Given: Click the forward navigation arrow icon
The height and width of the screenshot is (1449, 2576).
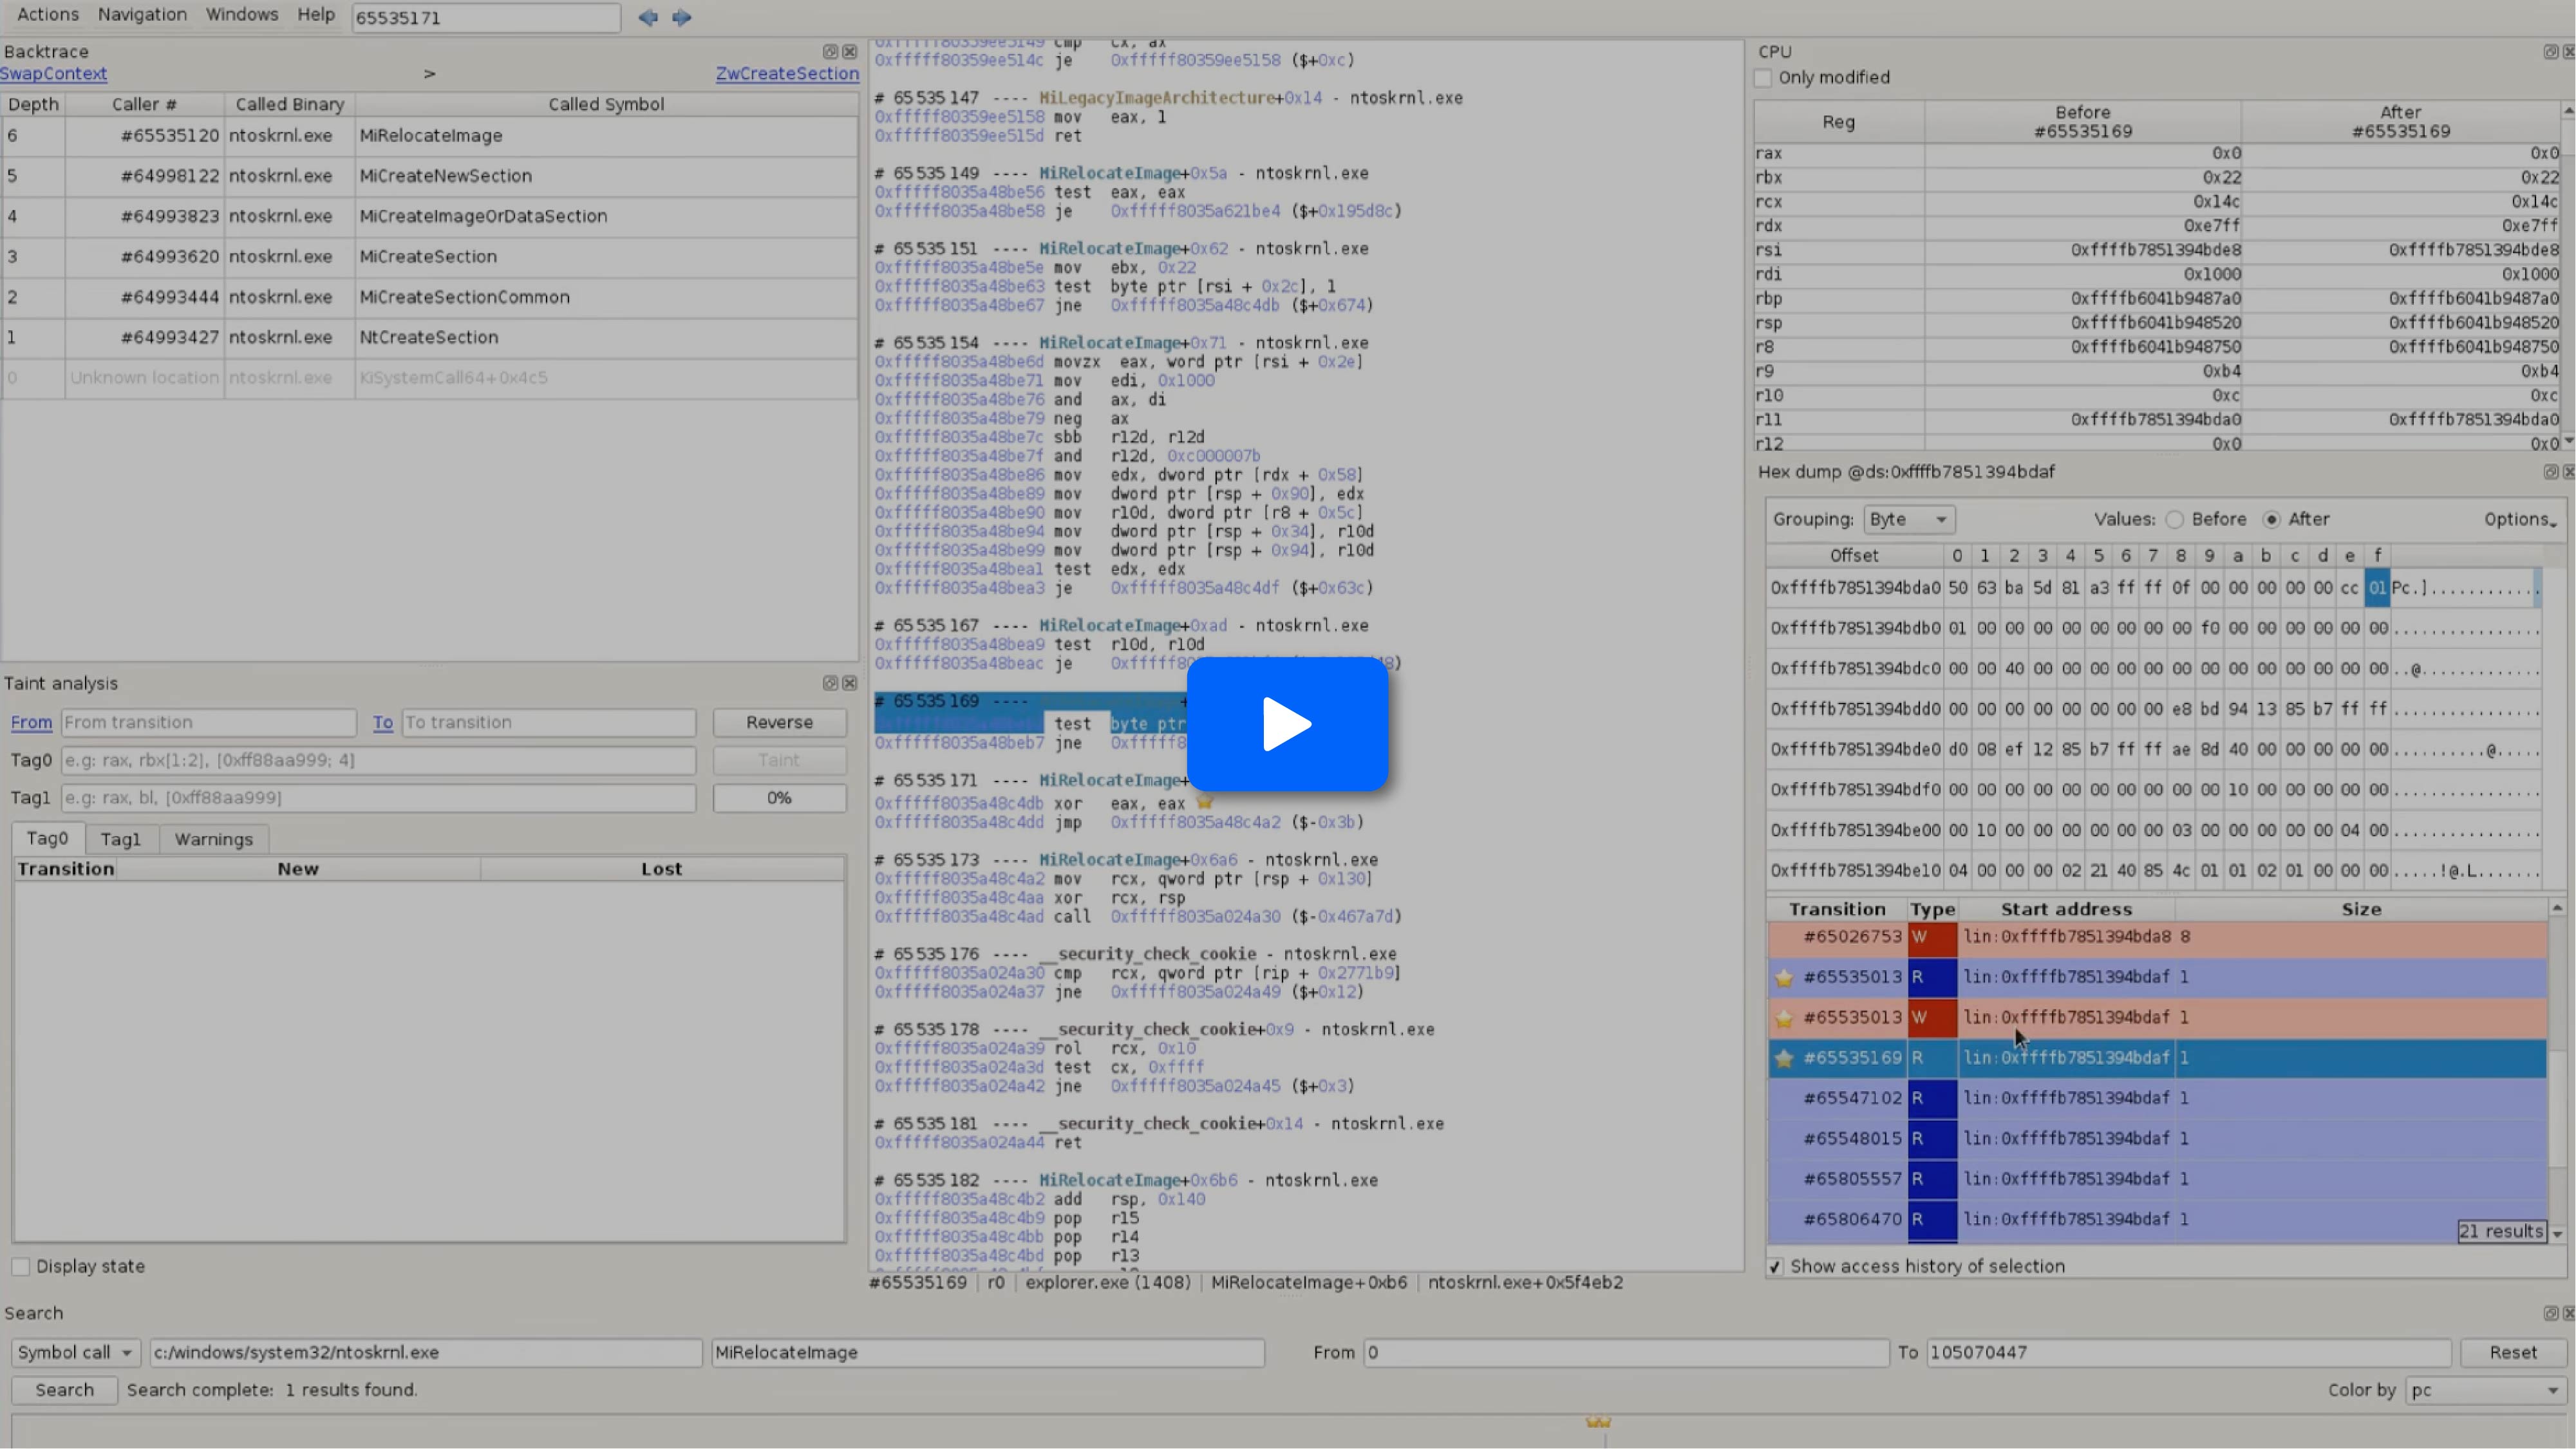Looking at the screenshot, I should [x=682, y=17].
